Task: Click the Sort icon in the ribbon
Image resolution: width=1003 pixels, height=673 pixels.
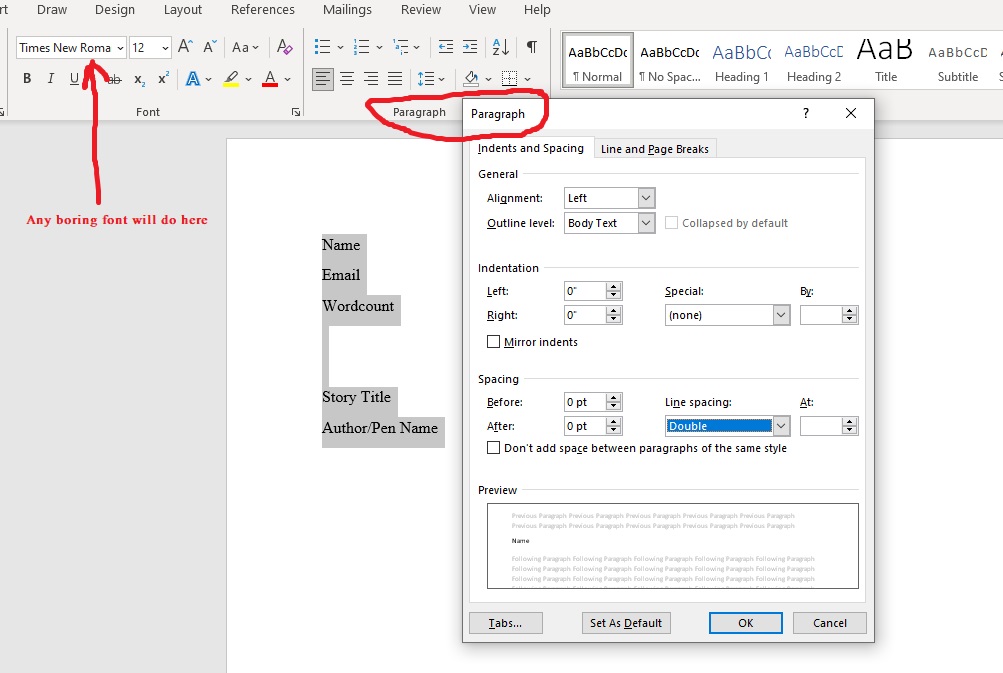Action: [501, 47]
